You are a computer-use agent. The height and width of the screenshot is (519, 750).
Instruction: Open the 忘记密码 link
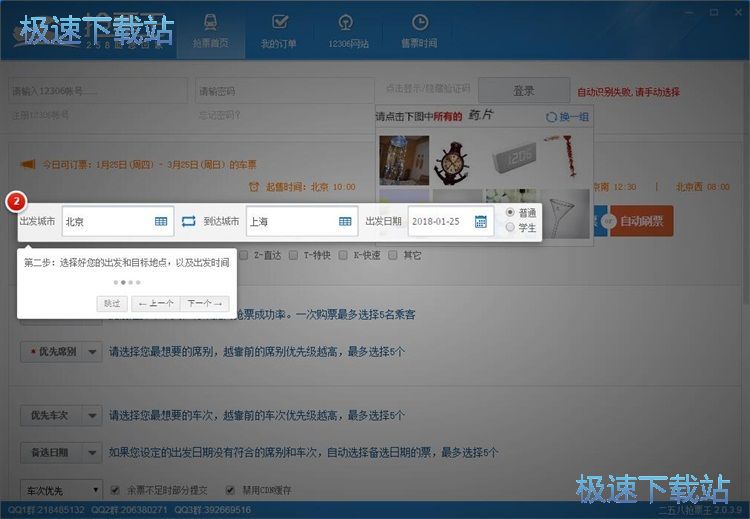pos(220,115)
